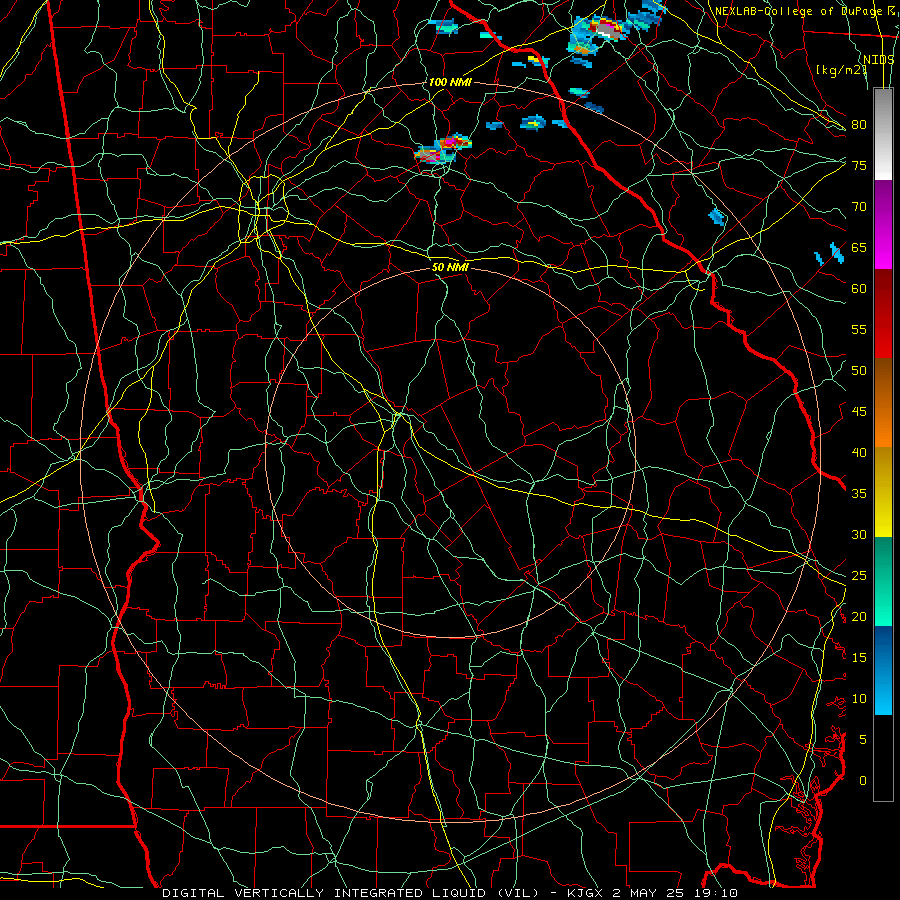Click scale value 30 on the legend
Screen dimensions: 900x900
tap(859, 534)
